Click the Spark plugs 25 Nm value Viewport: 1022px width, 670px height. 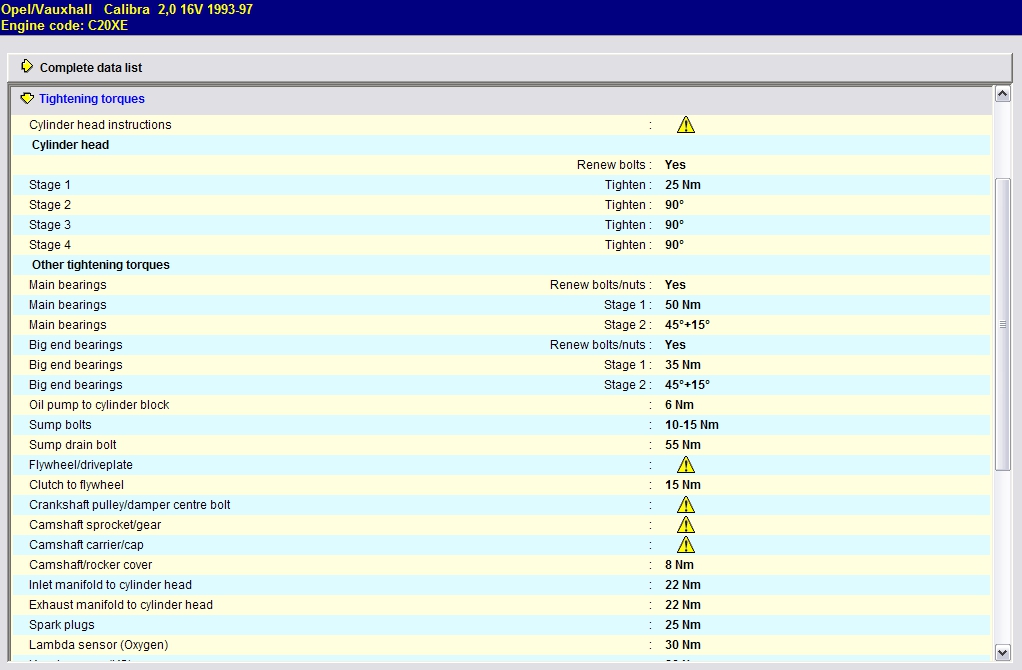682,625
